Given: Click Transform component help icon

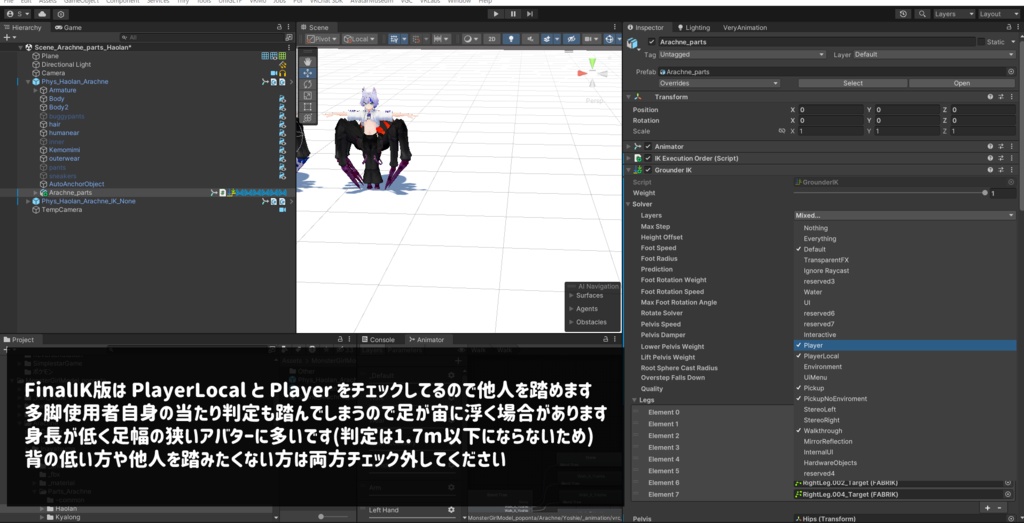Looking at the screenshot, I should click(991, 97).
